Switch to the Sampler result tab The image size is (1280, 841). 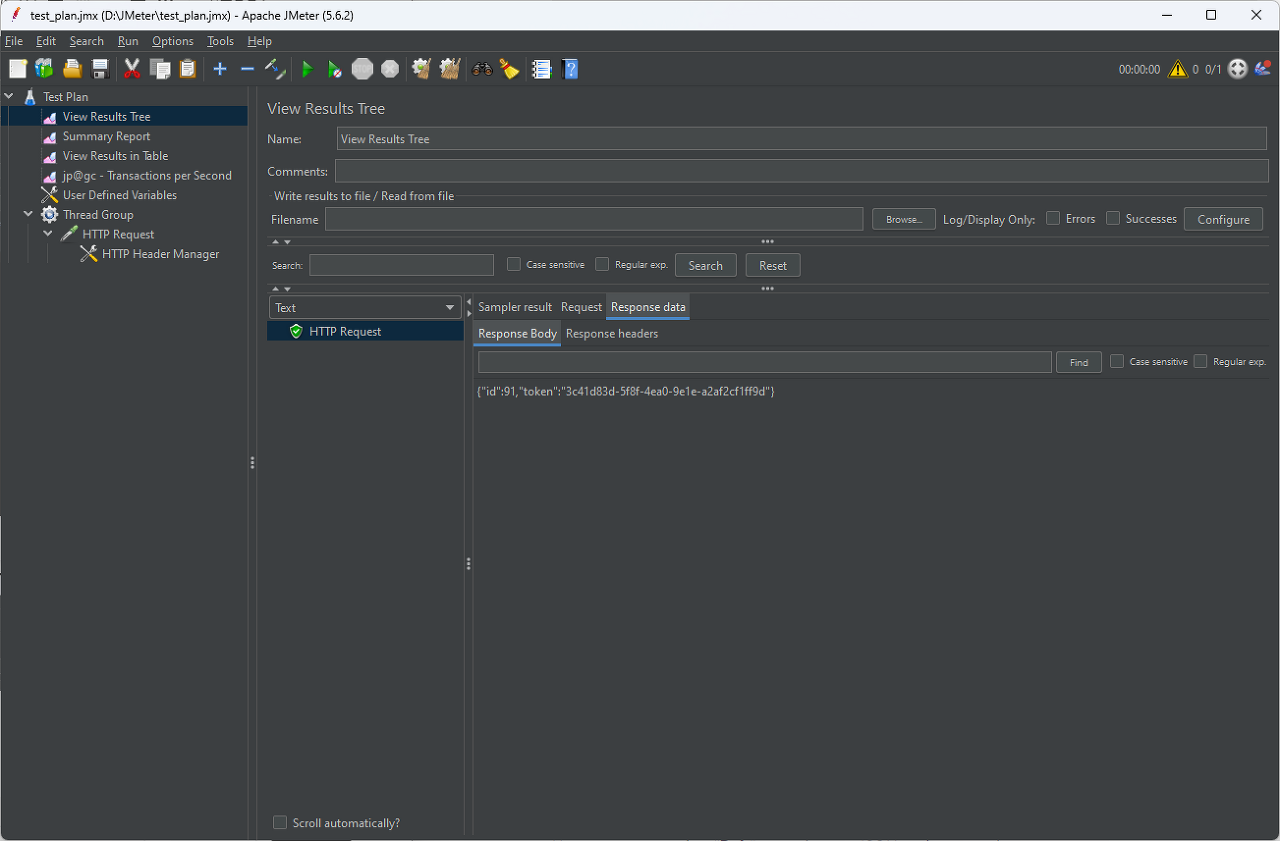[515, 307]
